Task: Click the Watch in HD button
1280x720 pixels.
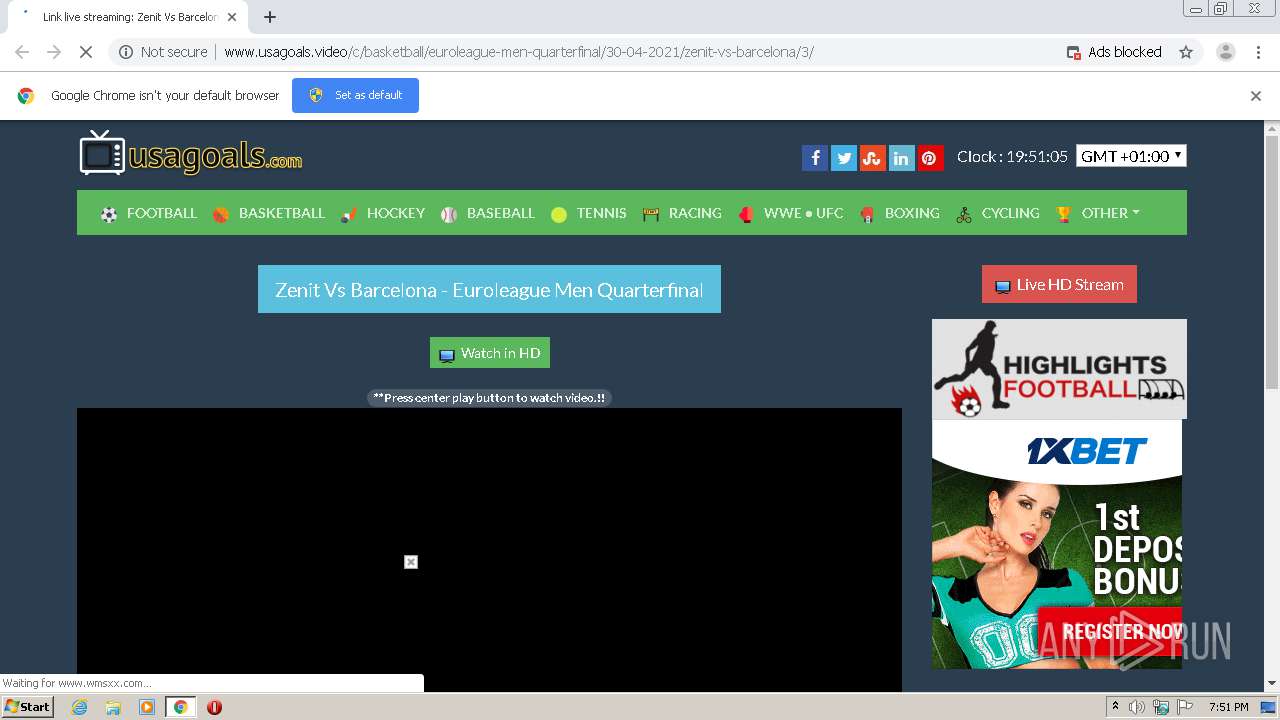Action: (490, 353)
